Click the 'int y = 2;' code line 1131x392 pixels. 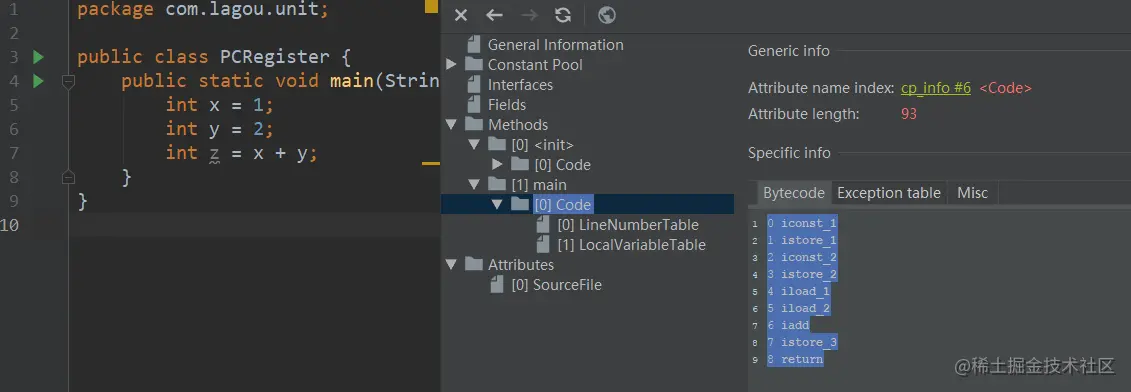219,129
